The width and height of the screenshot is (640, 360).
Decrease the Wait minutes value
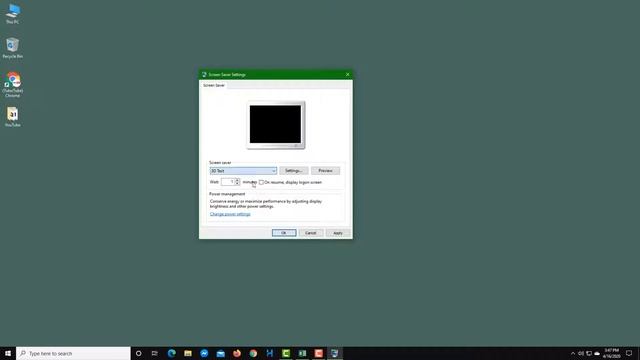pyautogui.click(x=237, y=184)
